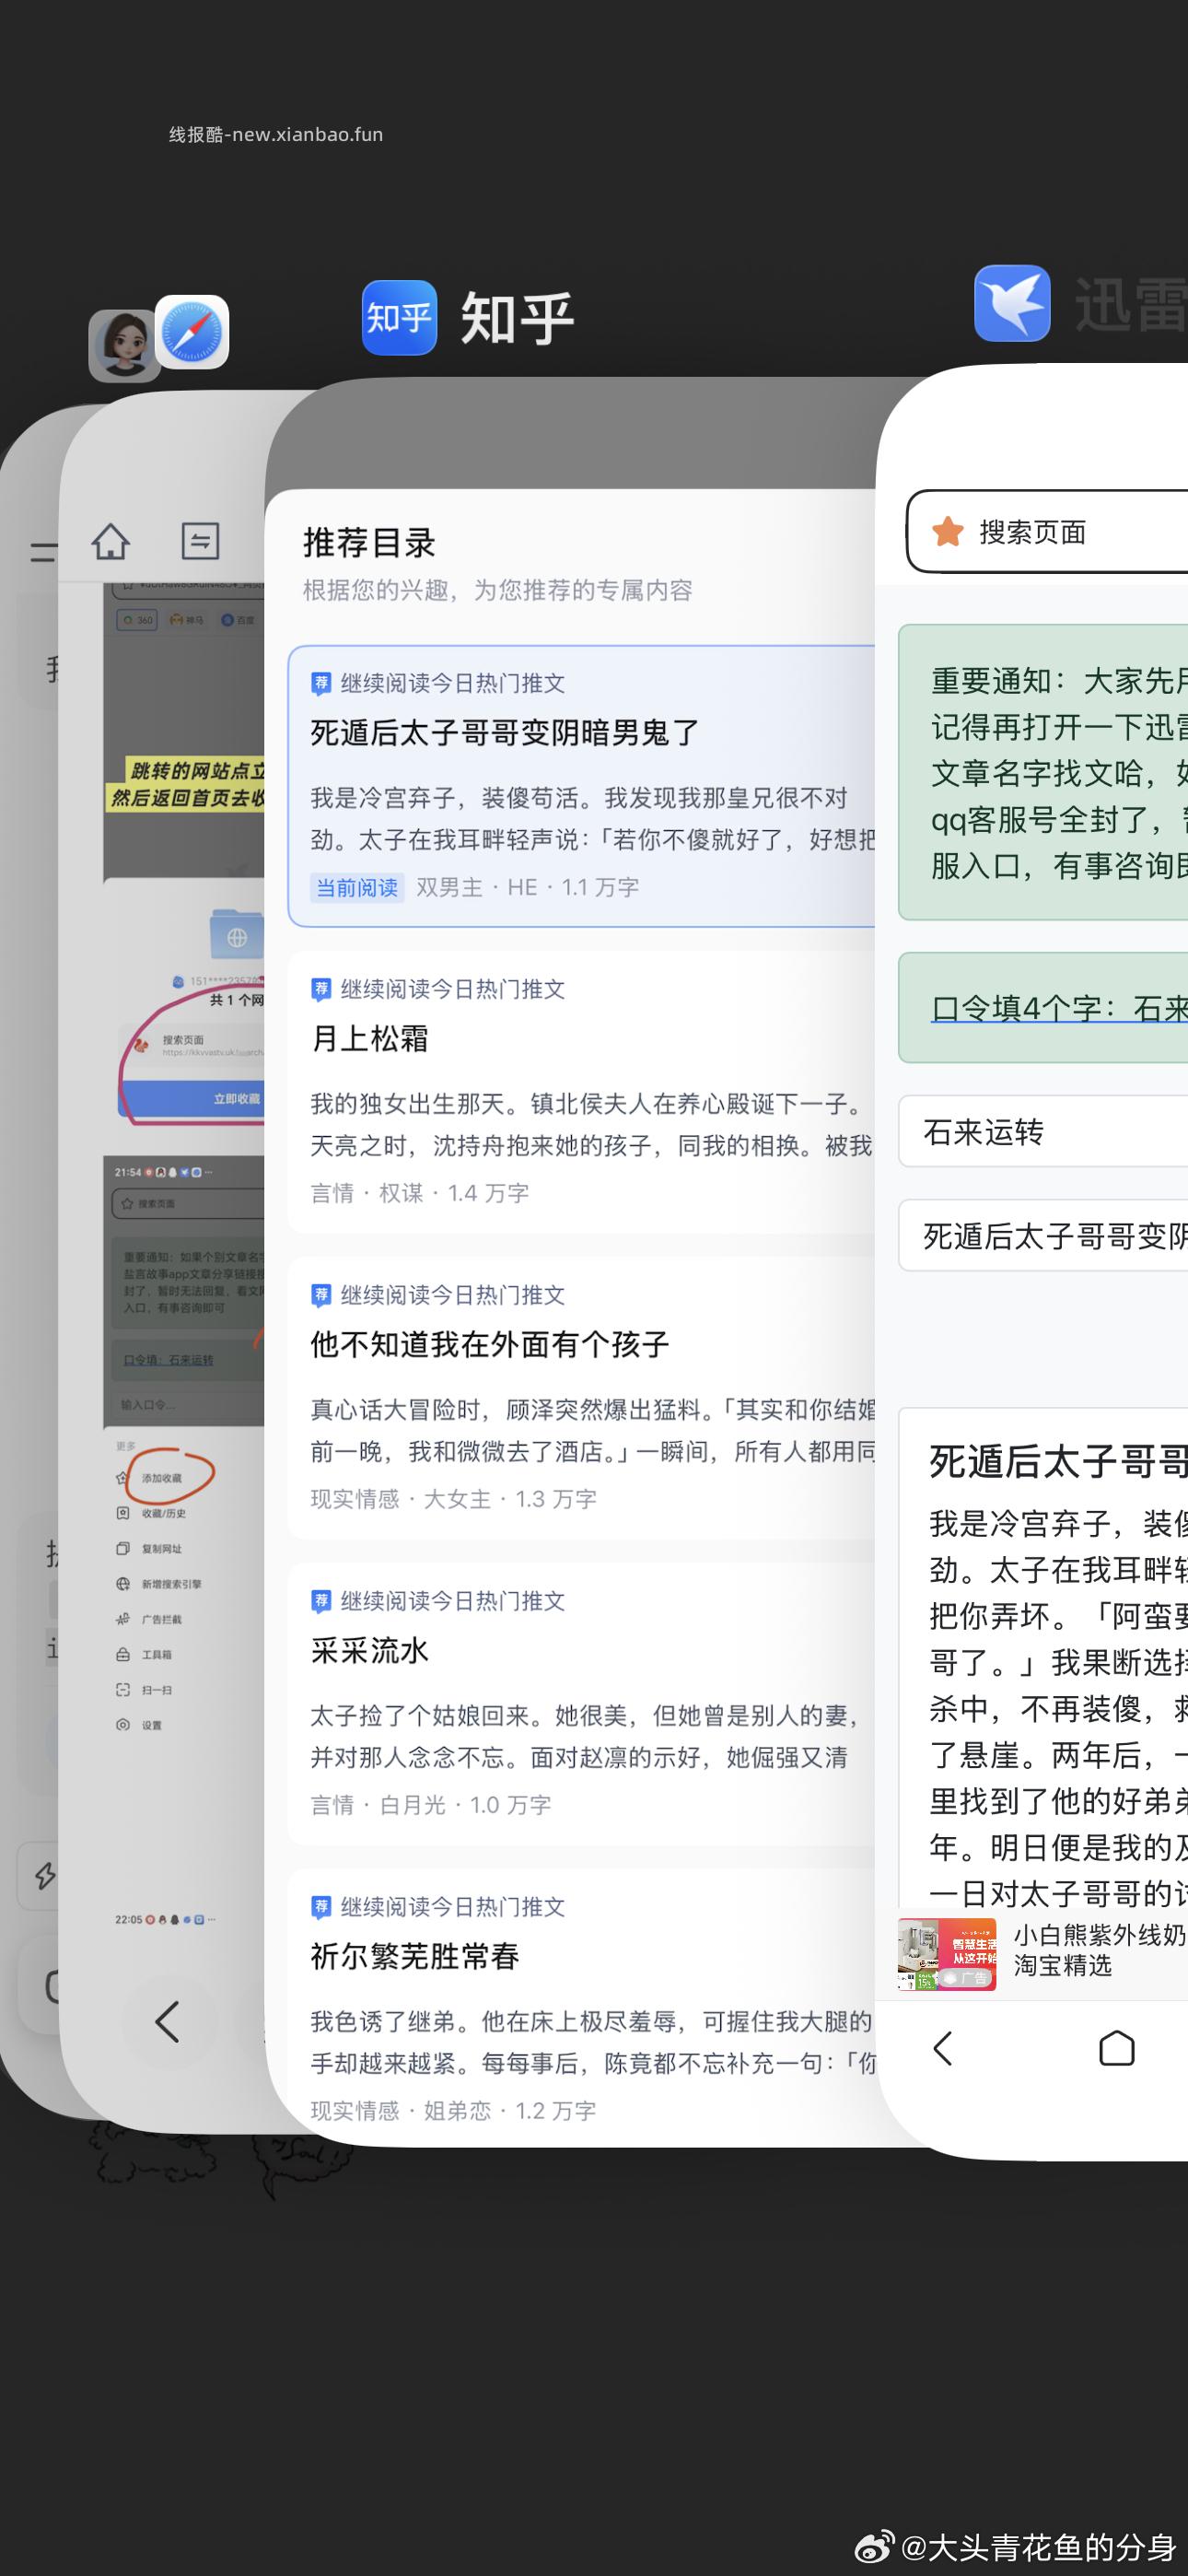This screenshot has height=2576, width=1188.
Task: Open story 采采流水
Action: (582, 1704)
